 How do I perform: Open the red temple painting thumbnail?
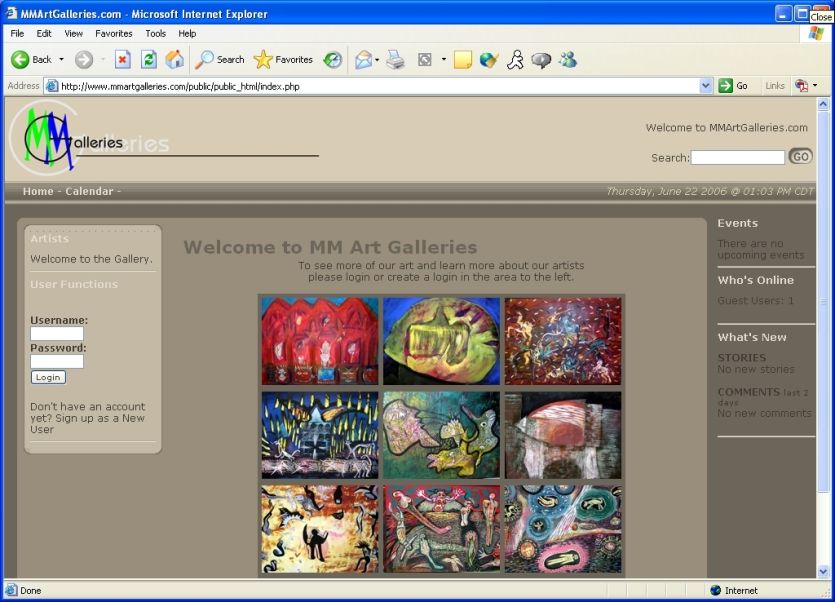pyautogui.click(x=320, y=341)
